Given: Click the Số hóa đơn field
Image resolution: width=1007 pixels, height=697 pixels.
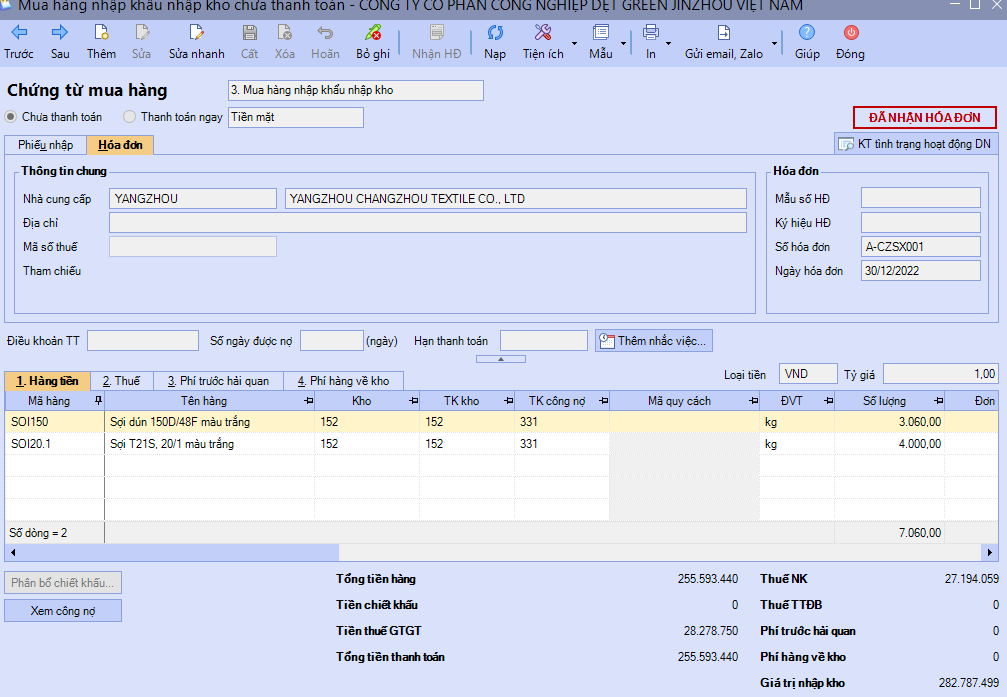Looking at the screenshot, I should coord(920,247).
